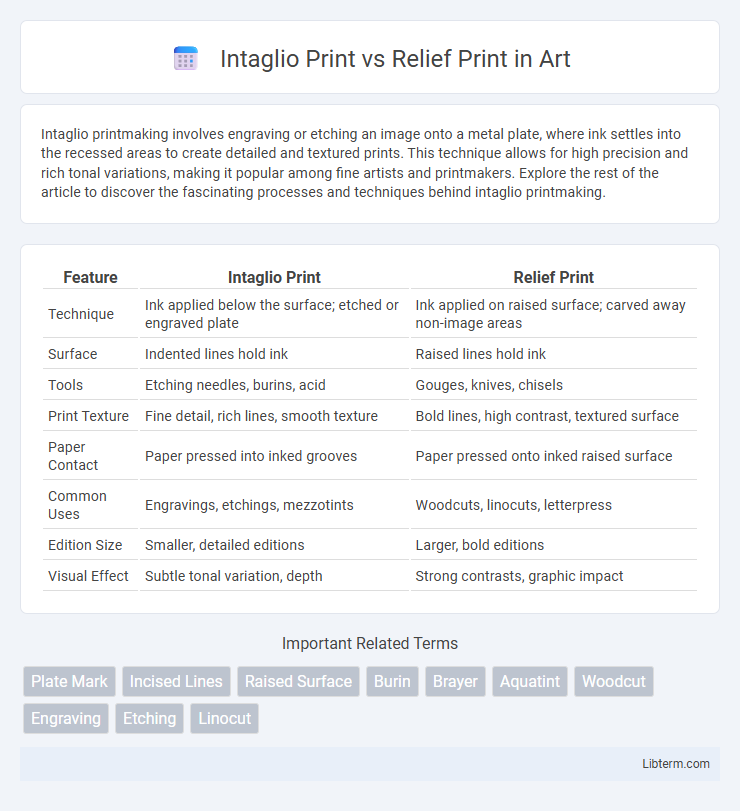Click the Engraving tag
Image resolution: width=740 pixels, height=811 pixels.
coord(66,718)
